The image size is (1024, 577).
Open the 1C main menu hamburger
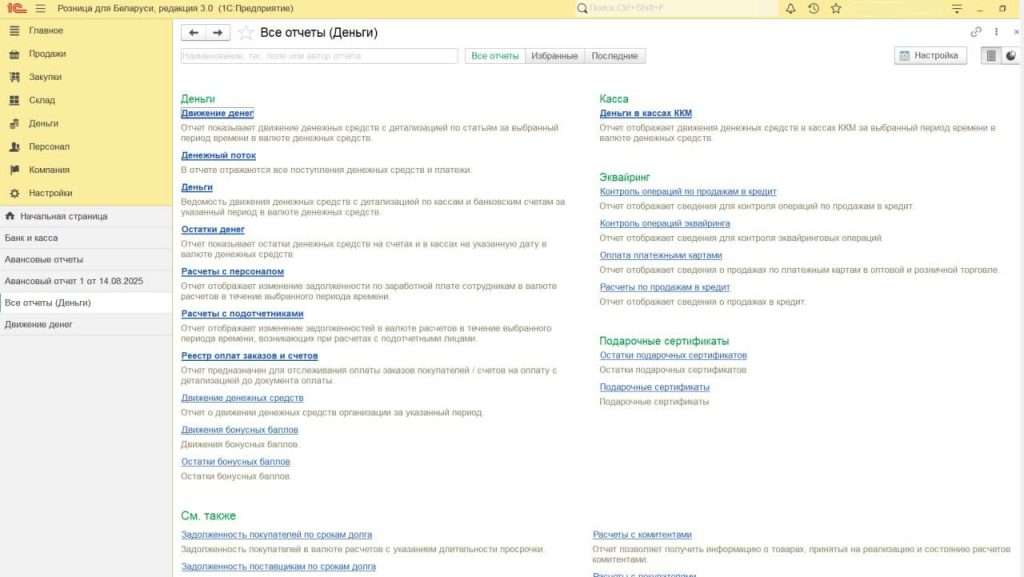point(40,8)
